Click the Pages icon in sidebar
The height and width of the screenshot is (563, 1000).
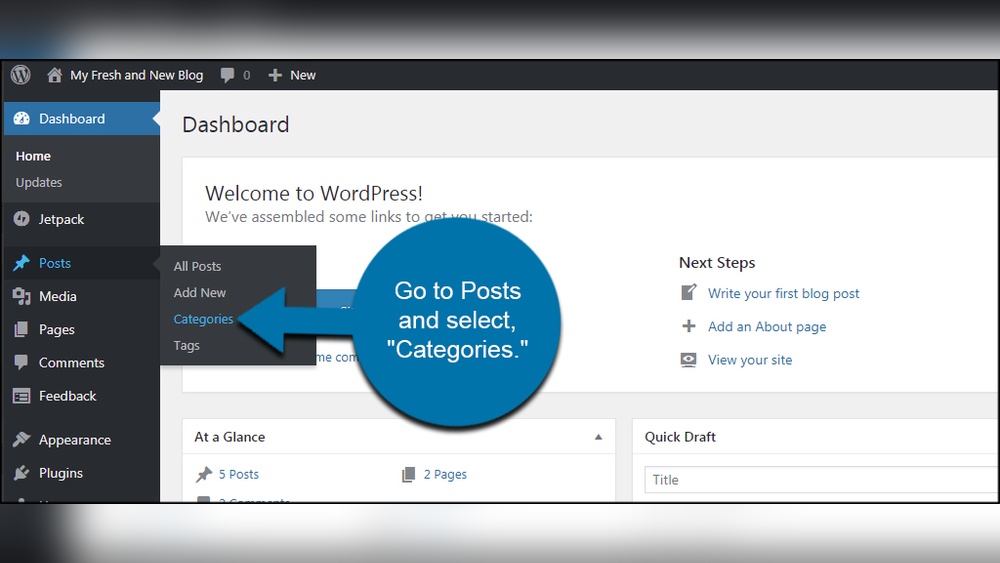click(21, 329)
